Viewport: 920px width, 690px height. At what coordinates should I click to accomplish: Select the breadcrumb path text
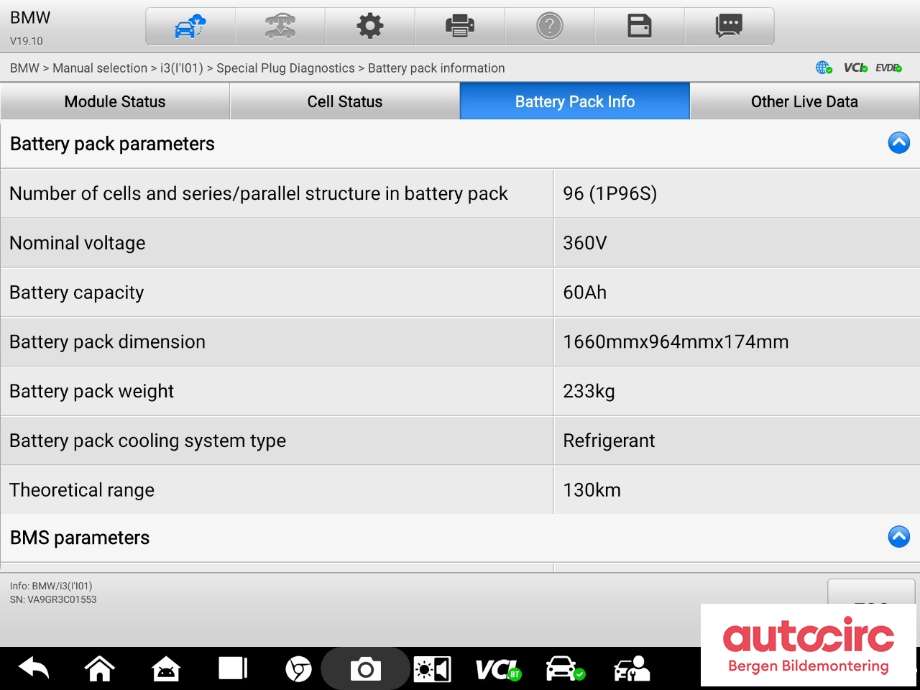coord(257,68)
